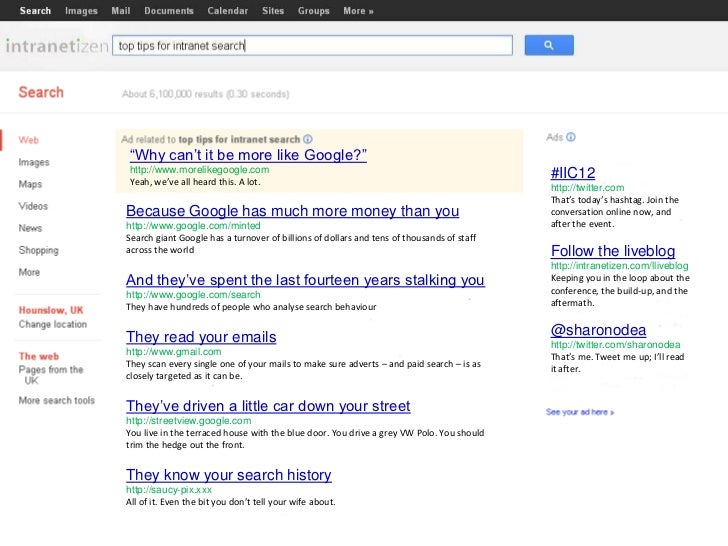
Task: Select the Shopping filter in sidebar
Action: click(39, 250)
